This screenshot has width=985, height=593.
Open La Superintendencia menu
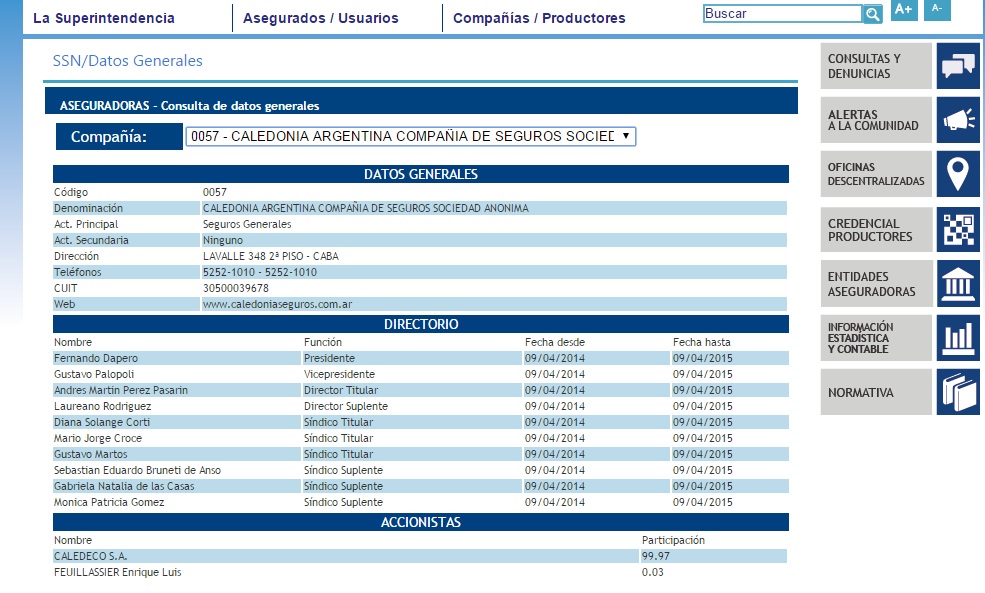(x=104, y=18)
